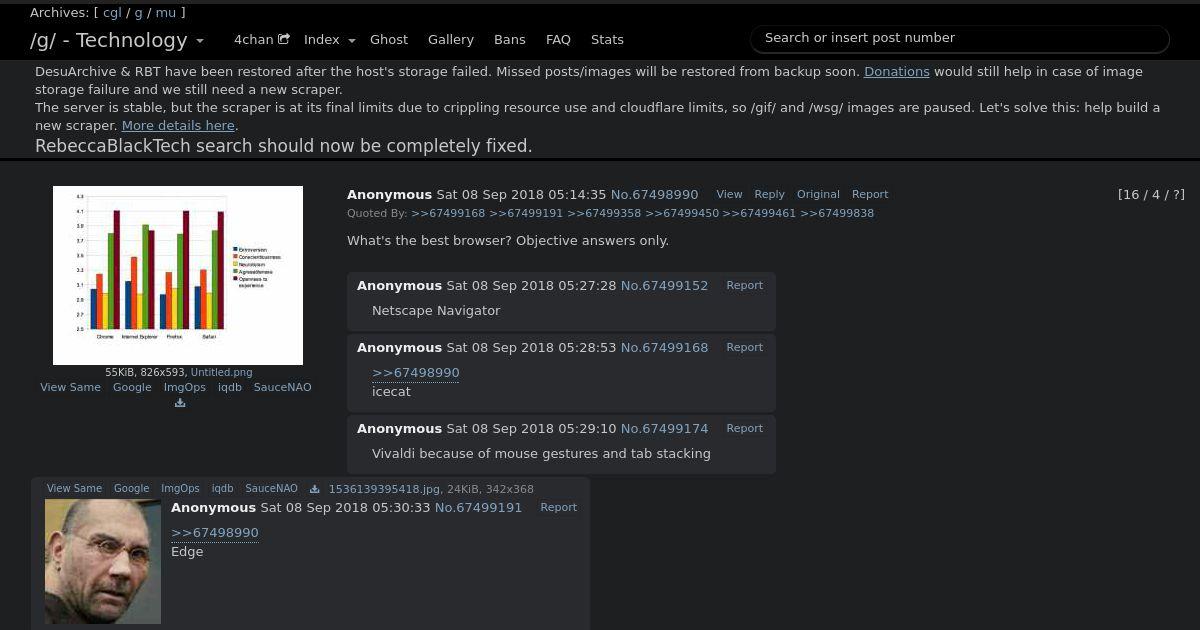Screen dimensions: 1200x630
Task: Download 1536139395418.jpg via download icon
Action: pos(314,489)
